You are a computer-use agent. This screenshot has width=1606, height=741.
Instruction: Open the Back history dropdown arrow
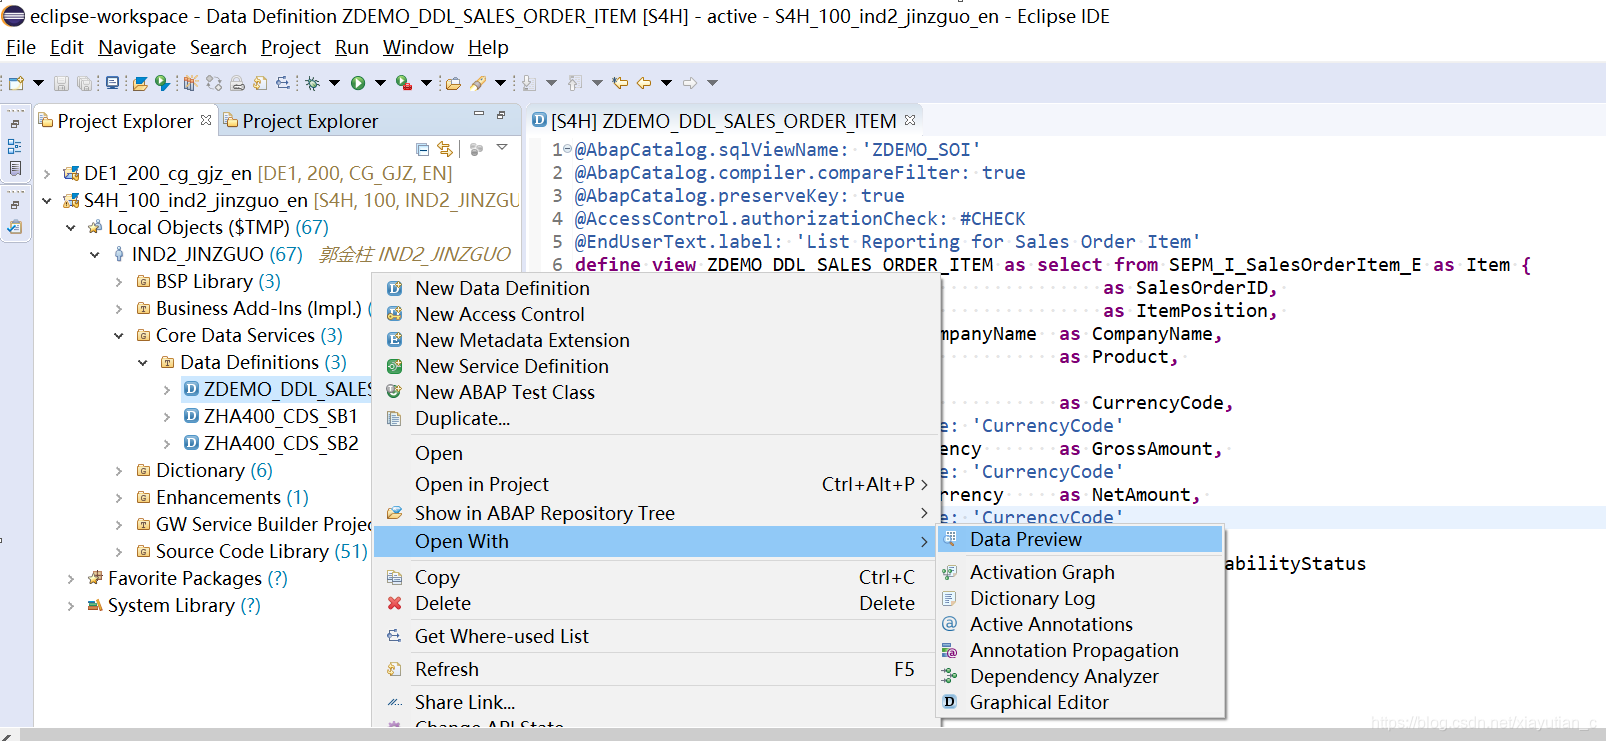(666, 83)
